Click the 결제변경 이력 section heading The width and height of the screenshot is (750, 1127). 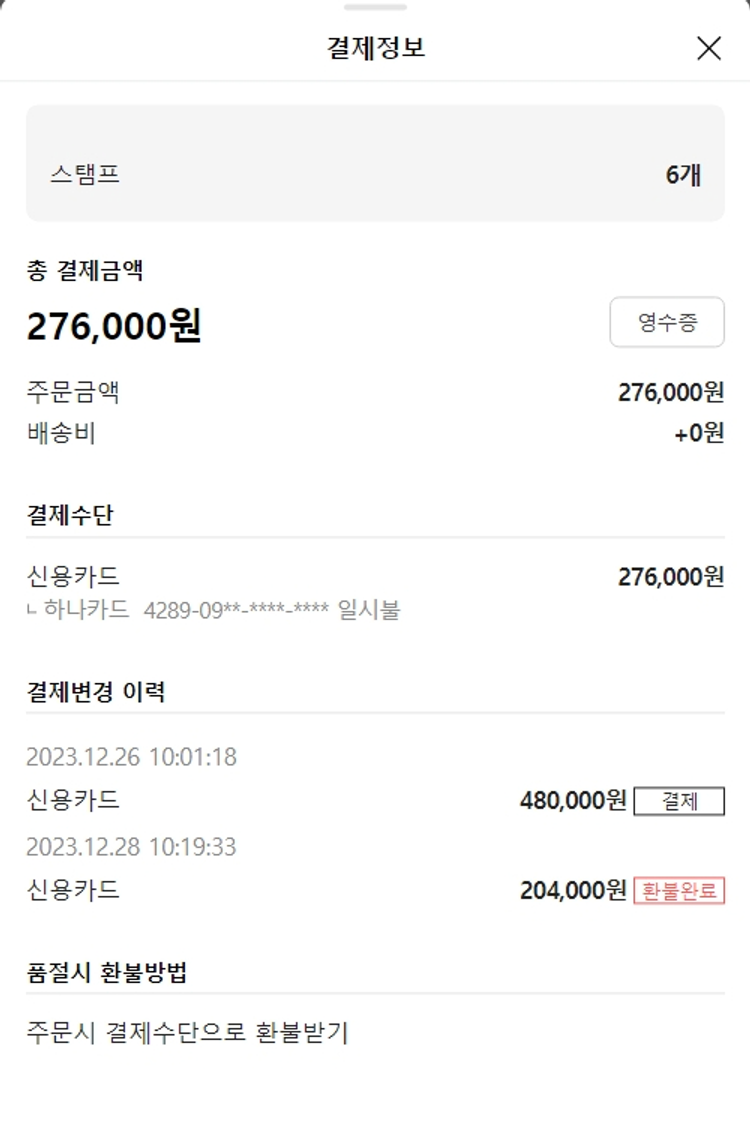[x=96, y=691]
